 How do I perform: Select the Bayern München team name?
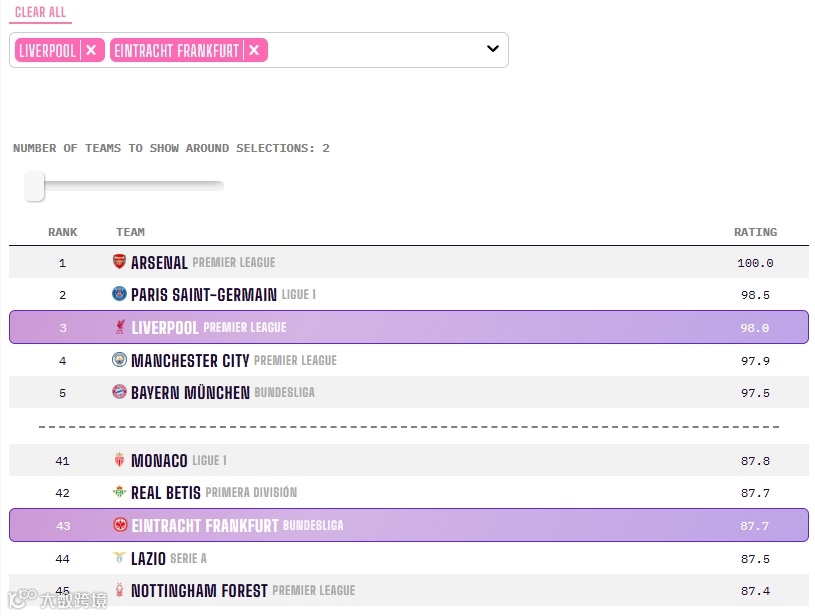tap(190, 393)
